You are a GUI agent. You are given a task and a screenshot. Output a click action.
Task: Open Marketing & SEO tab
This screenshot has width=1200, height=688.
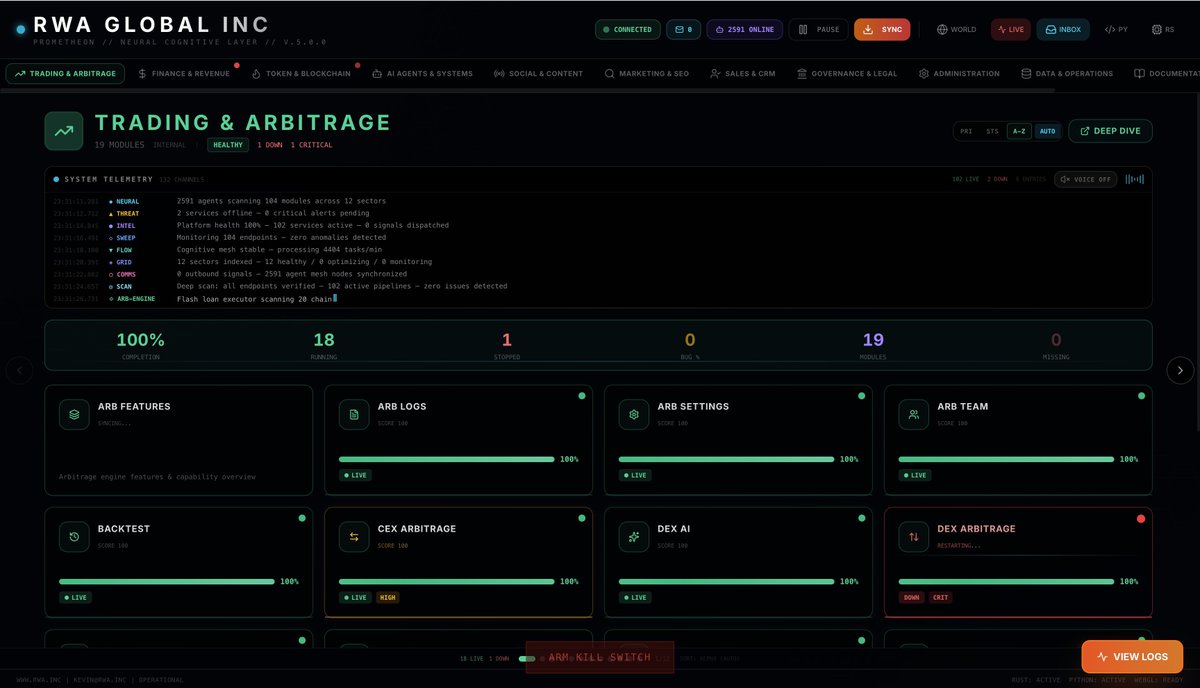[x=647, y=73]
